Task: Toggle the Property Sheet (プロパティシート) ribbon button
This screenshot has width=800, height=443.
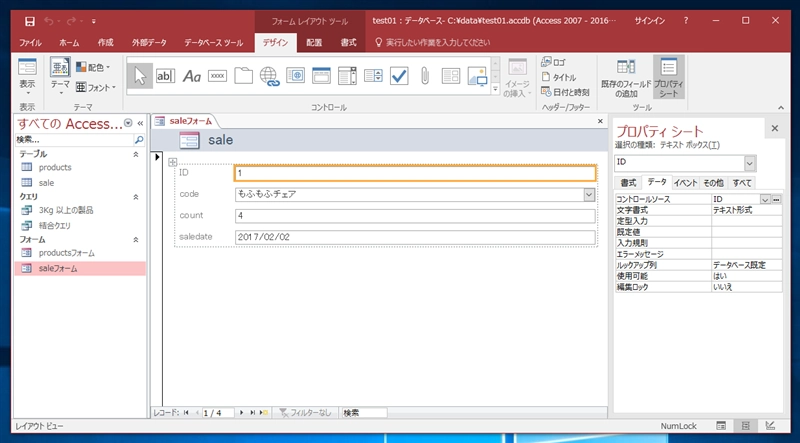Action: point(668,77)
